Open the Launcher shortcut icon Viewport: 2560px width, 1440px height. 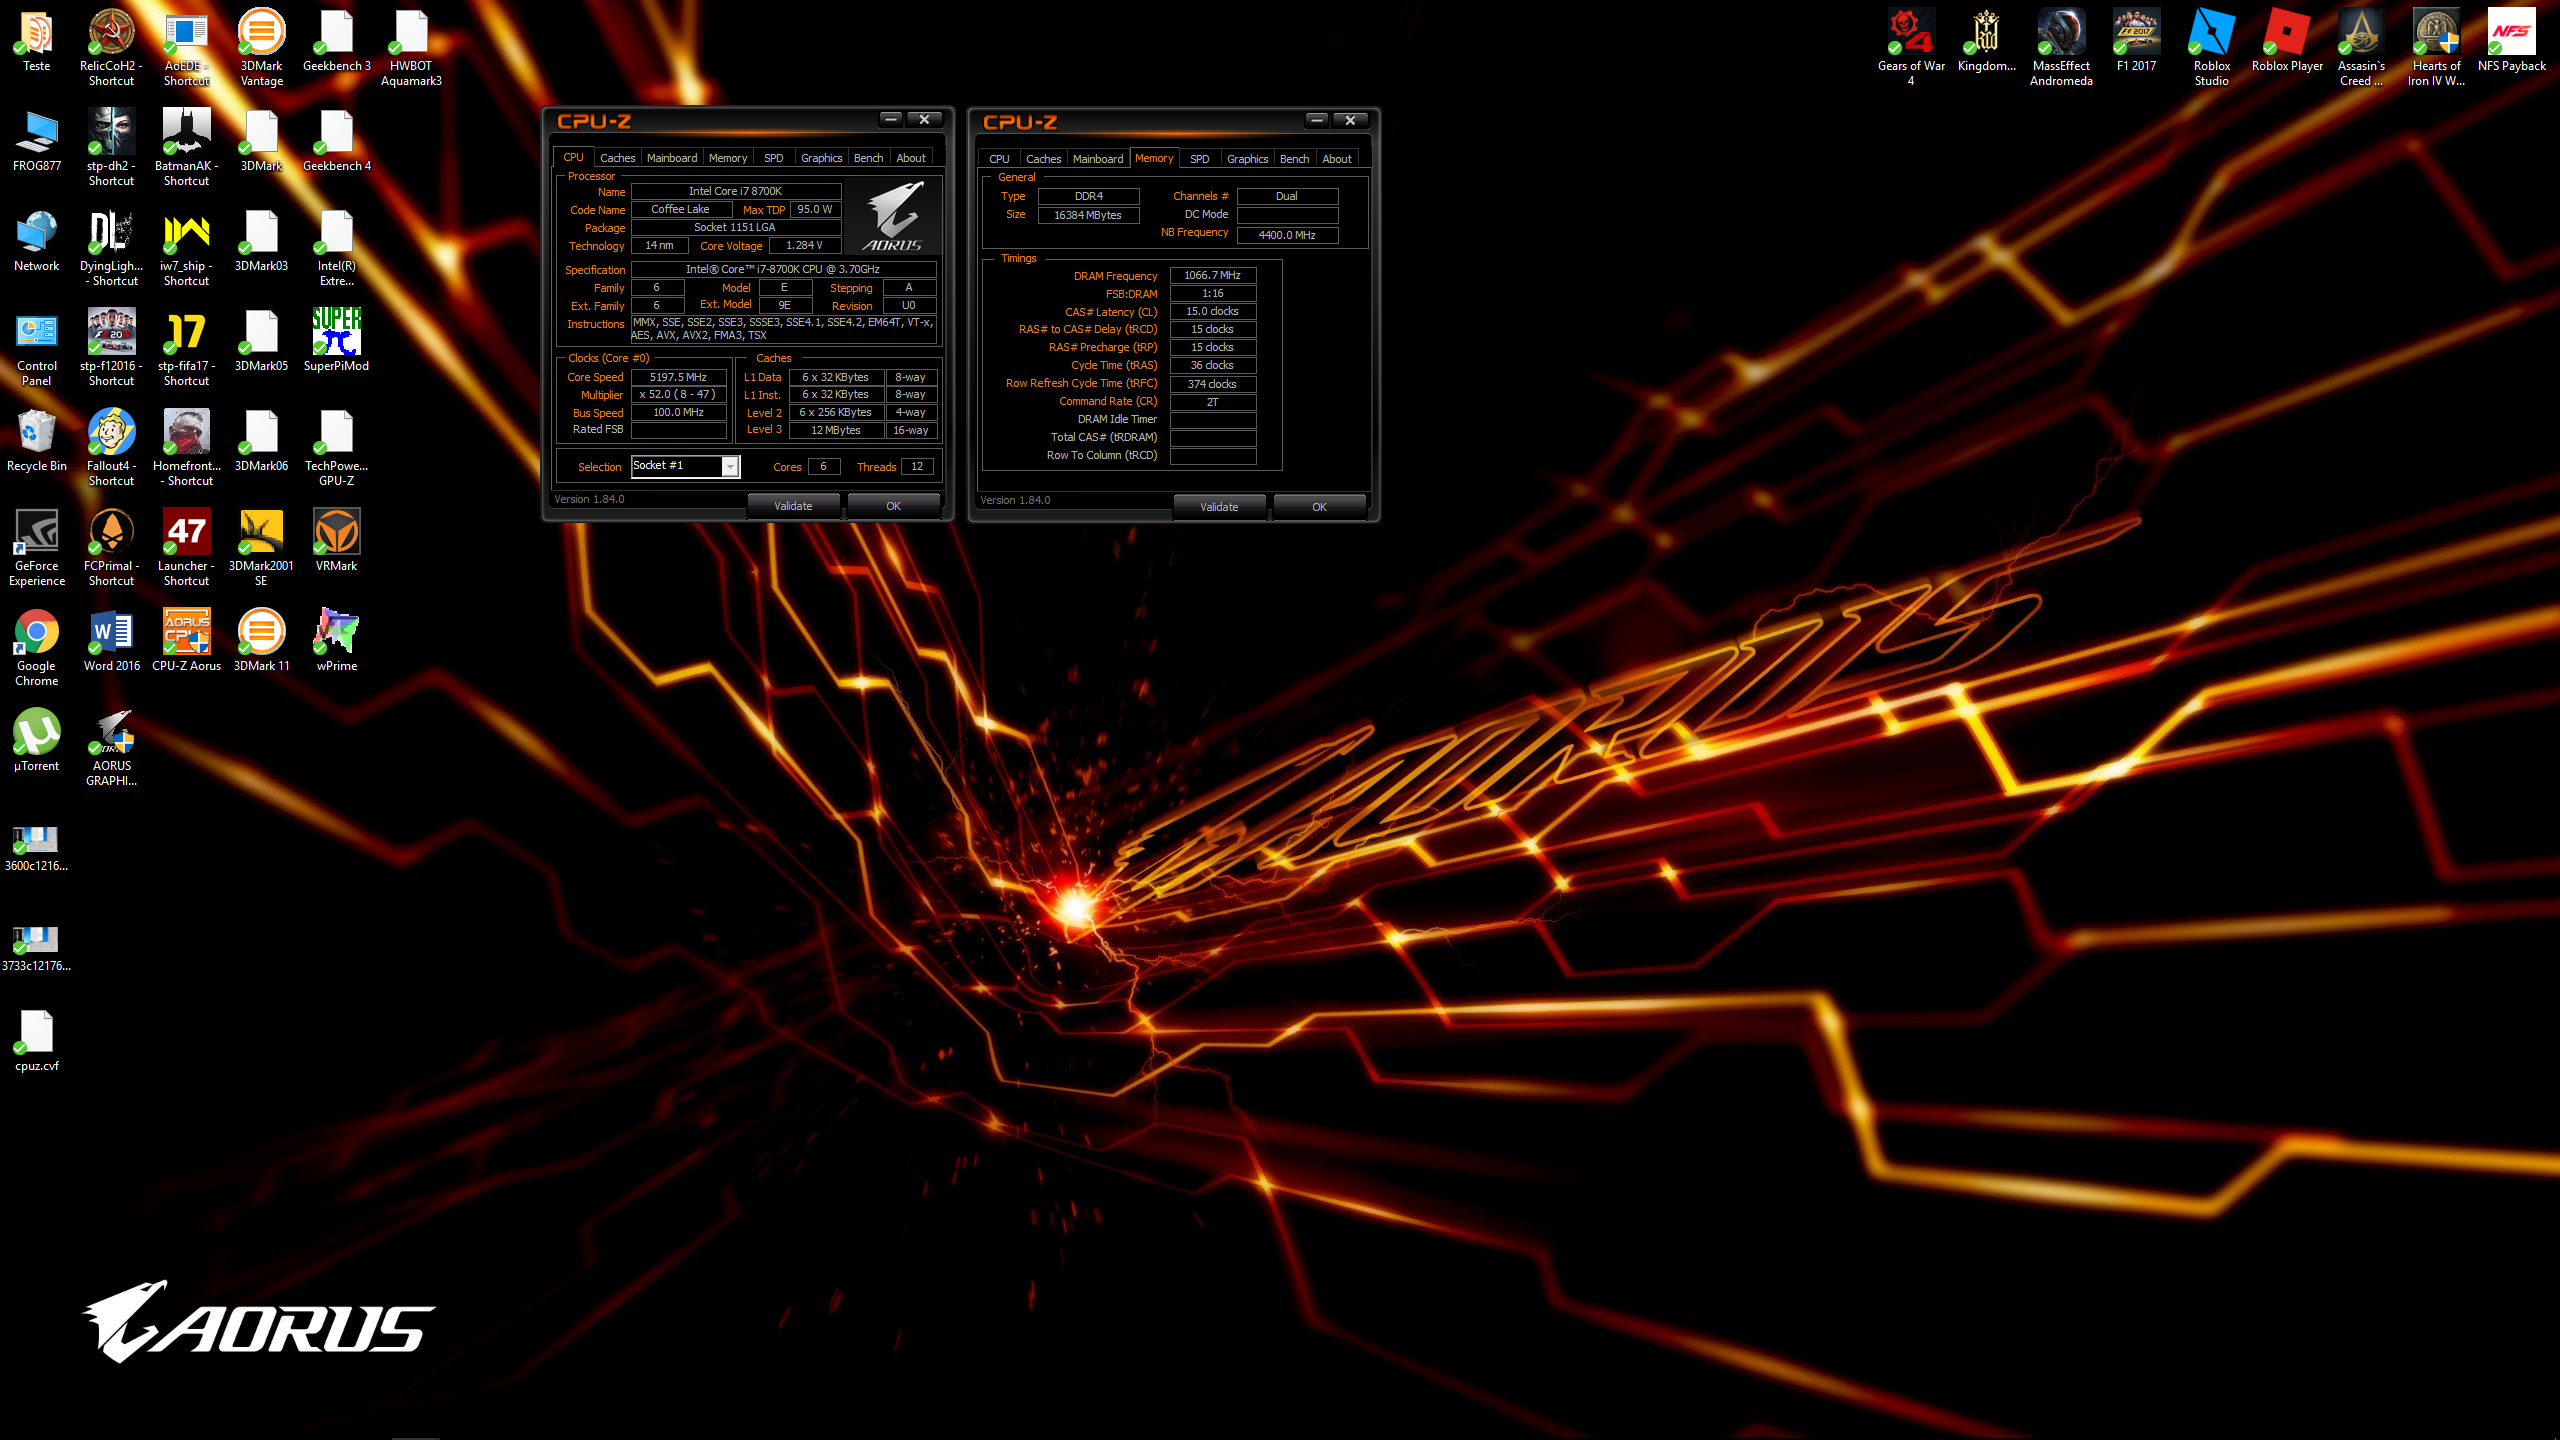click(186, 547)
